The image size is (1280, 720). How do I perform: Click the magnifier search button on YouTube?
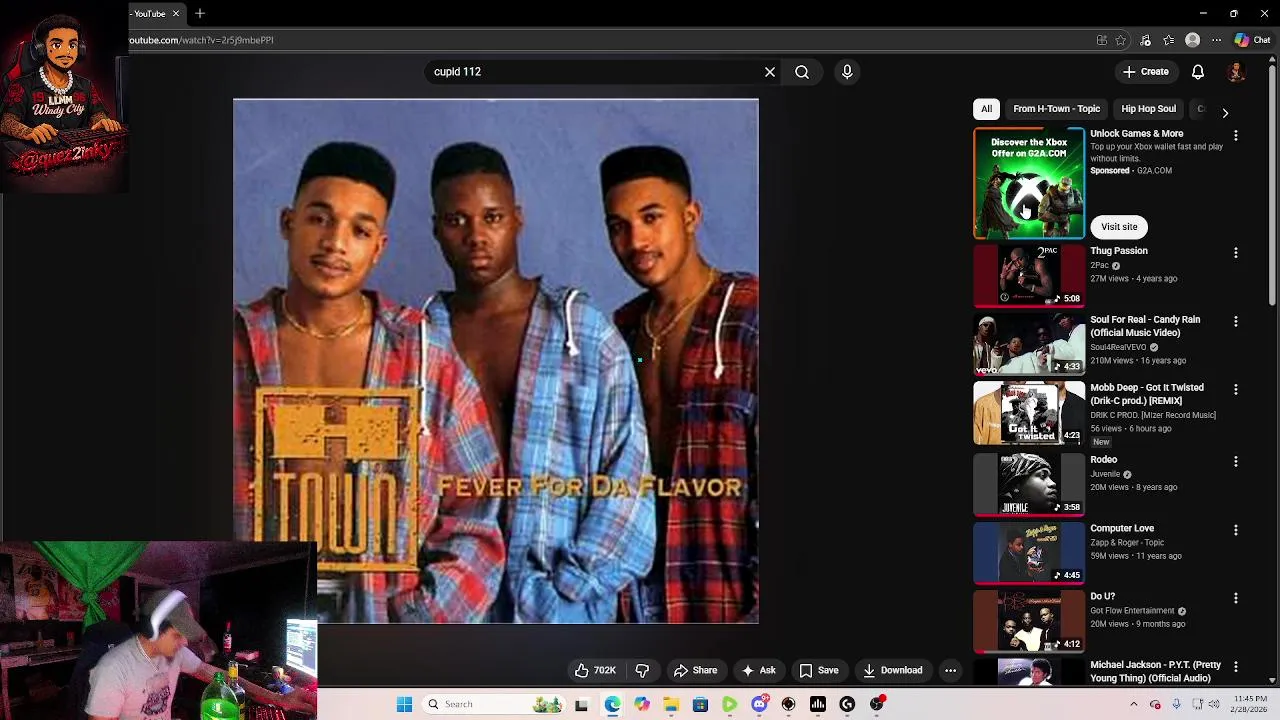pos(802,72)
